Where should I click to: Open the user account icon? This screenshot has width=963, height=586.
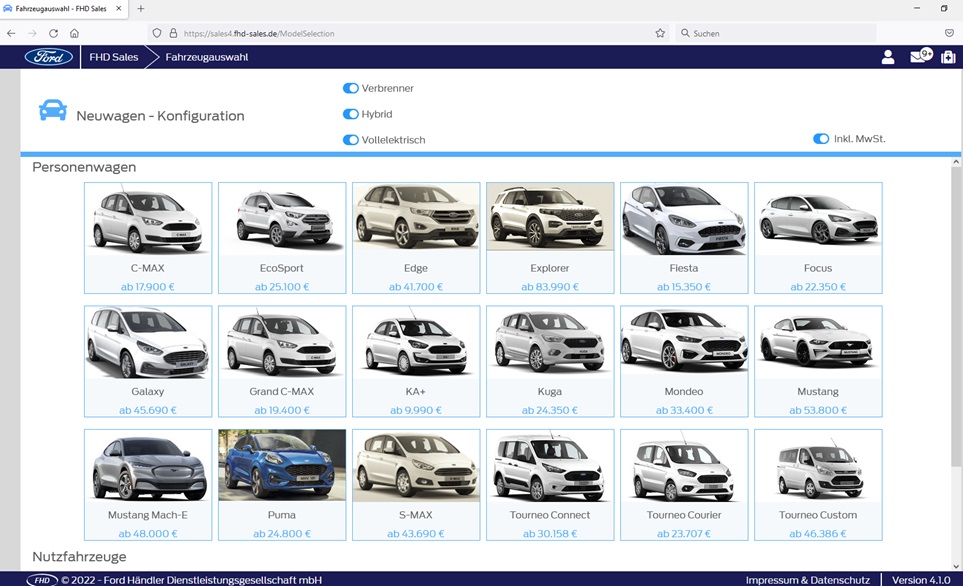(x=887, y=57)
